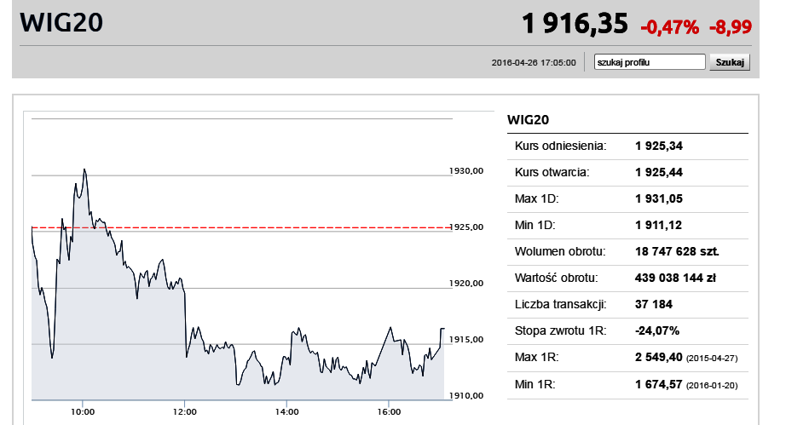Click the index value 1 916,35
The width and height of the screenshot is (786, 425).
574,24
